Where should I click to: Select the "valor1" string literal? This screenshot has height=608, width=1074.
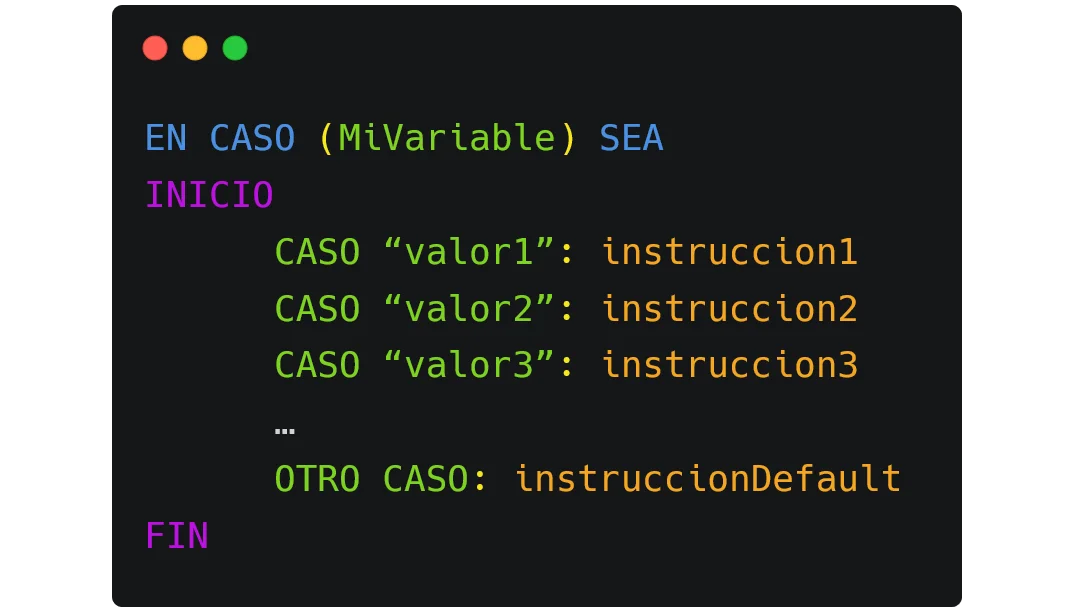click(469, 252)
